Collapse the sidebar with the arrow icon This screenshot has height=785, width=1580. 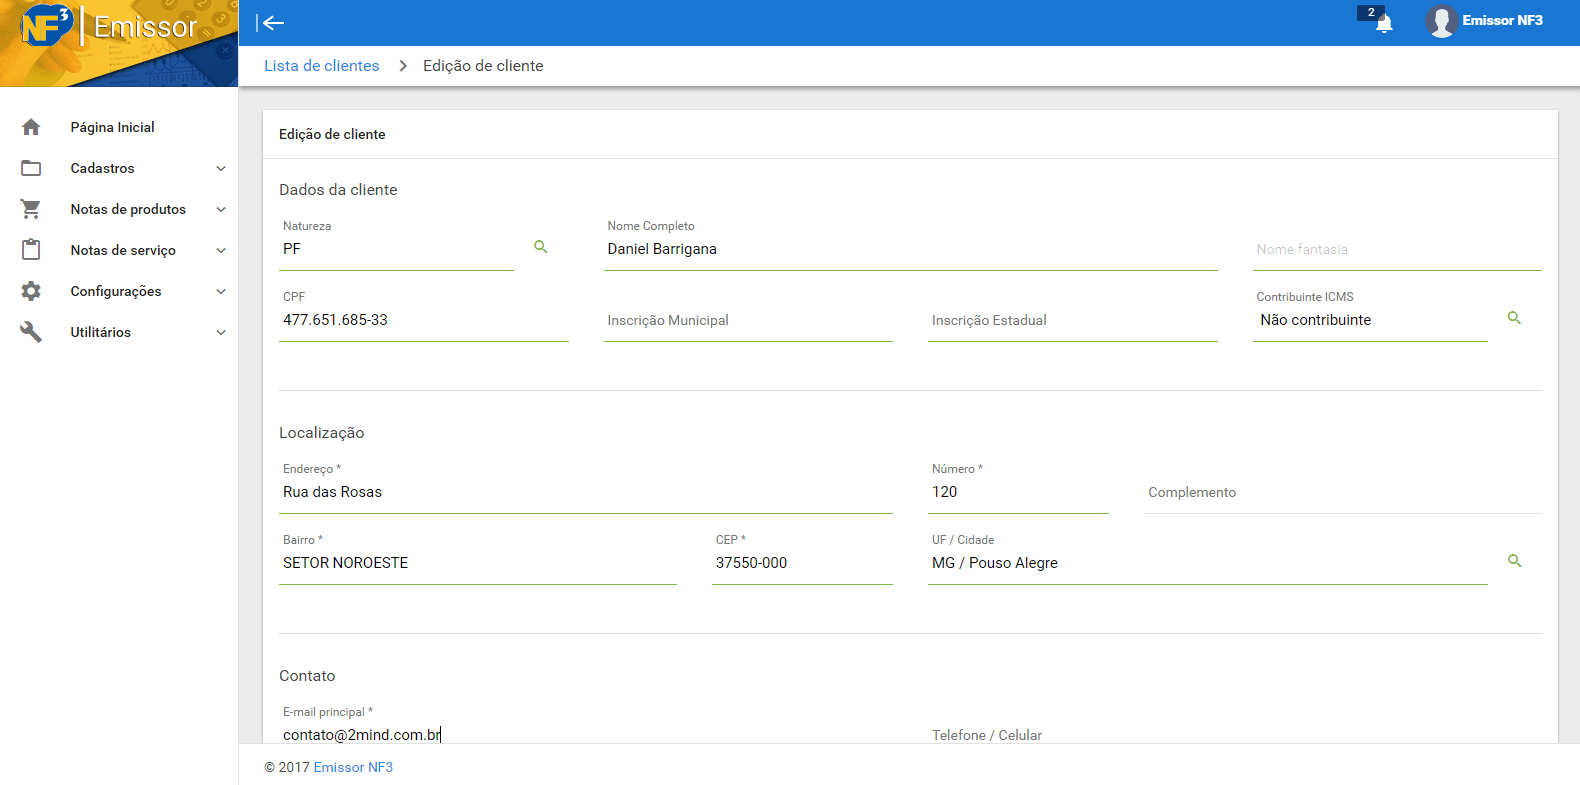pyautogui.click(x=270, y=23)
